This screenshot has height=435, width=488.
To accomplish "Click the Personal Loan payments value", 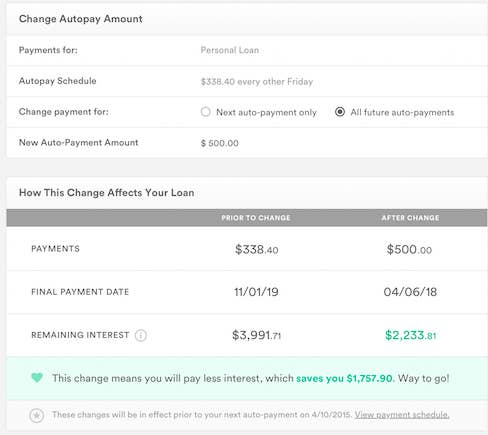I will (230, 50).
